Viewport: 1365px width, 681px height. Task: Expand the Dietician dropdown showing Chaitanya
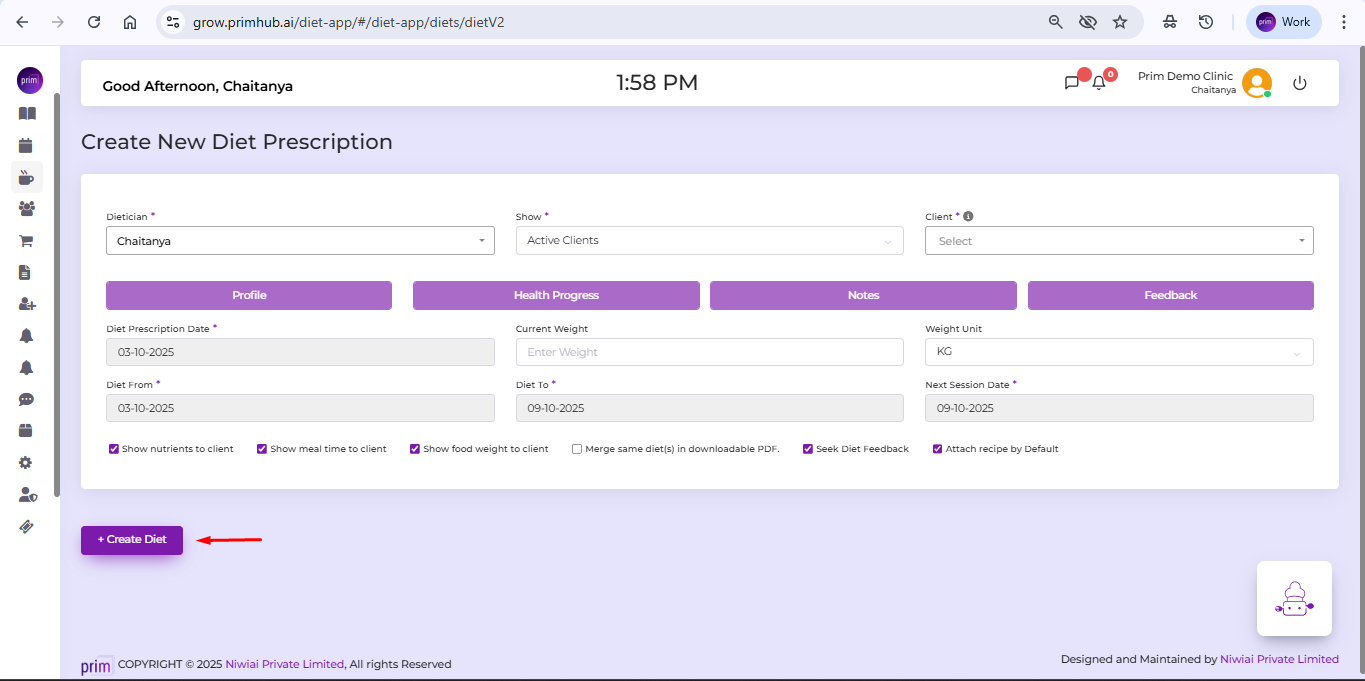(300, 241)
